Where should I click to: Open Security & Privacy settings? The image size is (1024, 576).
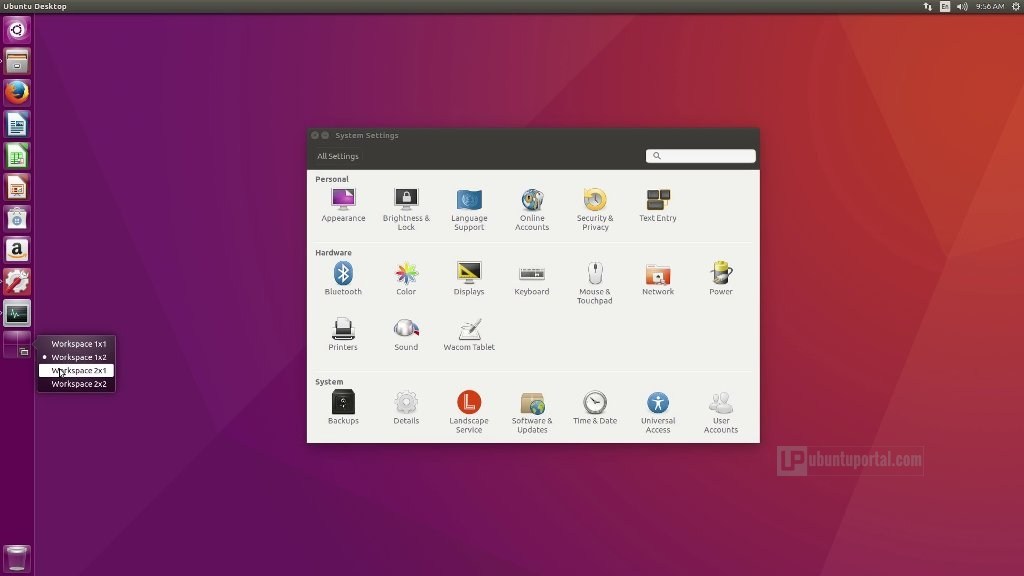[595, 209]
